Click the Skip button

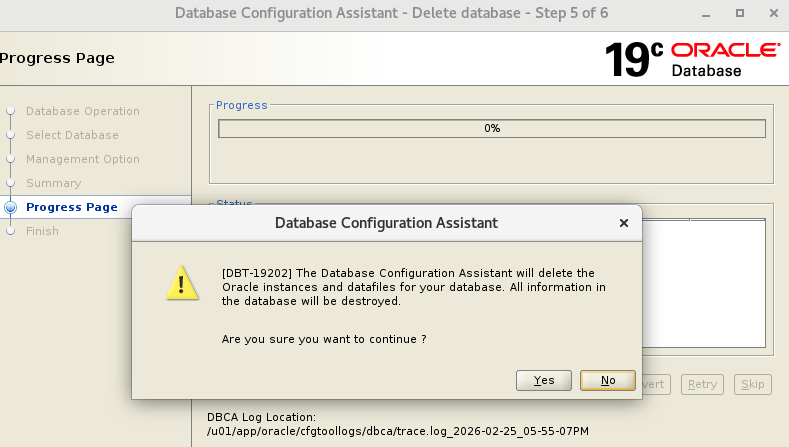(x=752, y=385)
